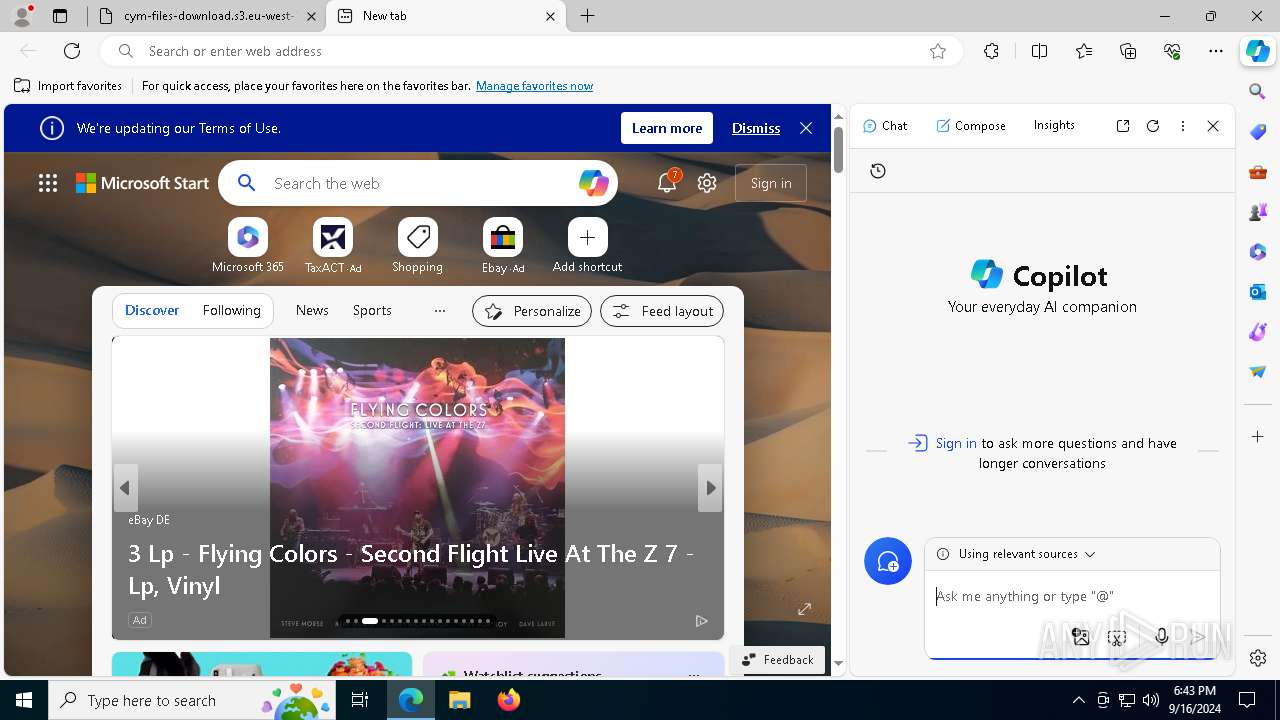Go to previous carousel slide arrow
The image size is (1280, 720).
(x=125, y=488)
